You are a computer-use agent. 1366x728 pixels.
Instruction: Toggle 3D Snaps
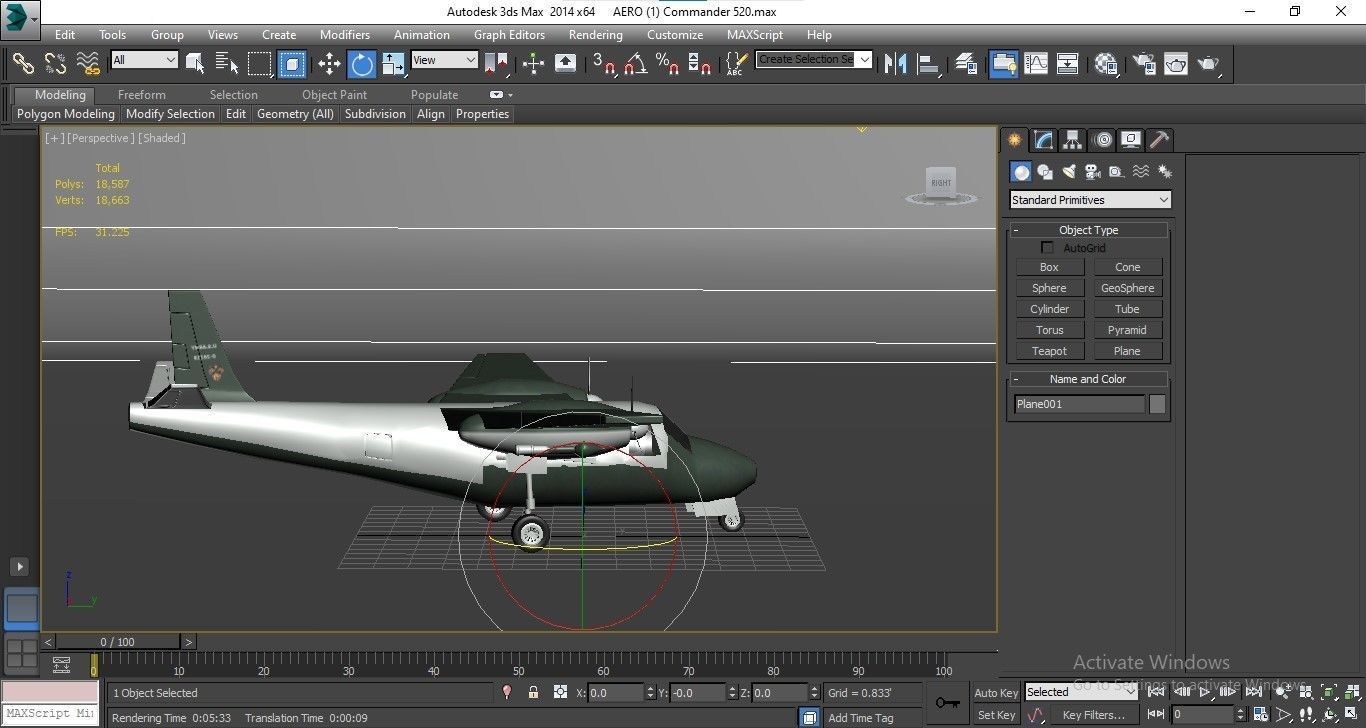click(604, 64)
